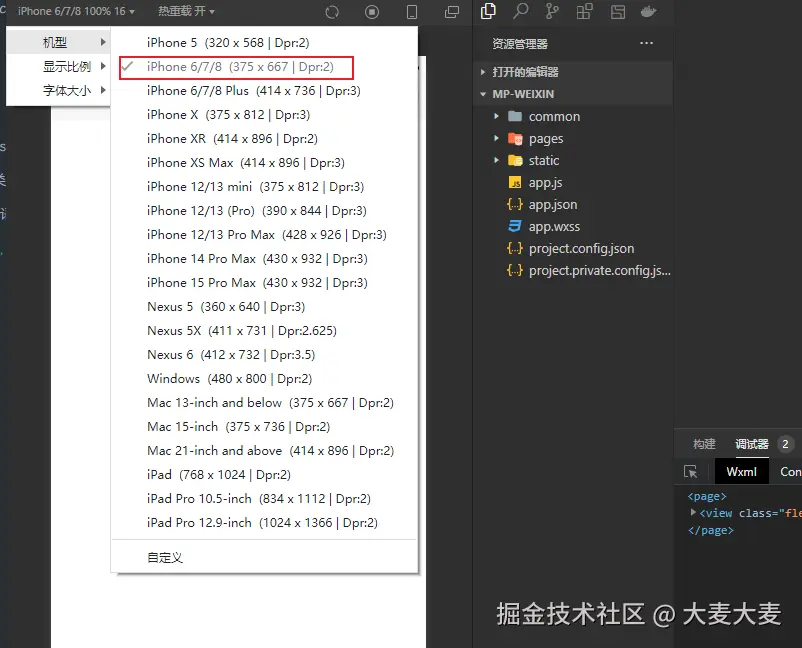Choose Mac 21-inch and above option
The height and width of the screenshot is (648, 802).
[264, 451]
